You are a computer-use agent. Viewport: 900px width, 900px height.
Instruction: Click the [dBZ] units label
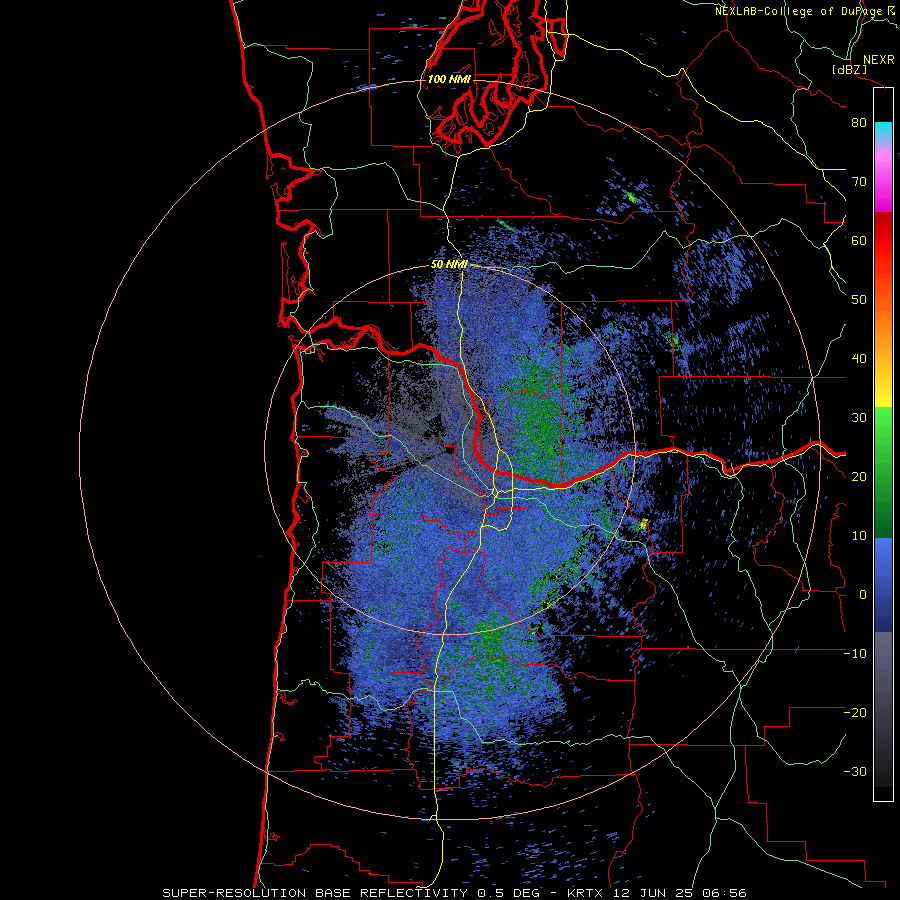tap(849, 70)
